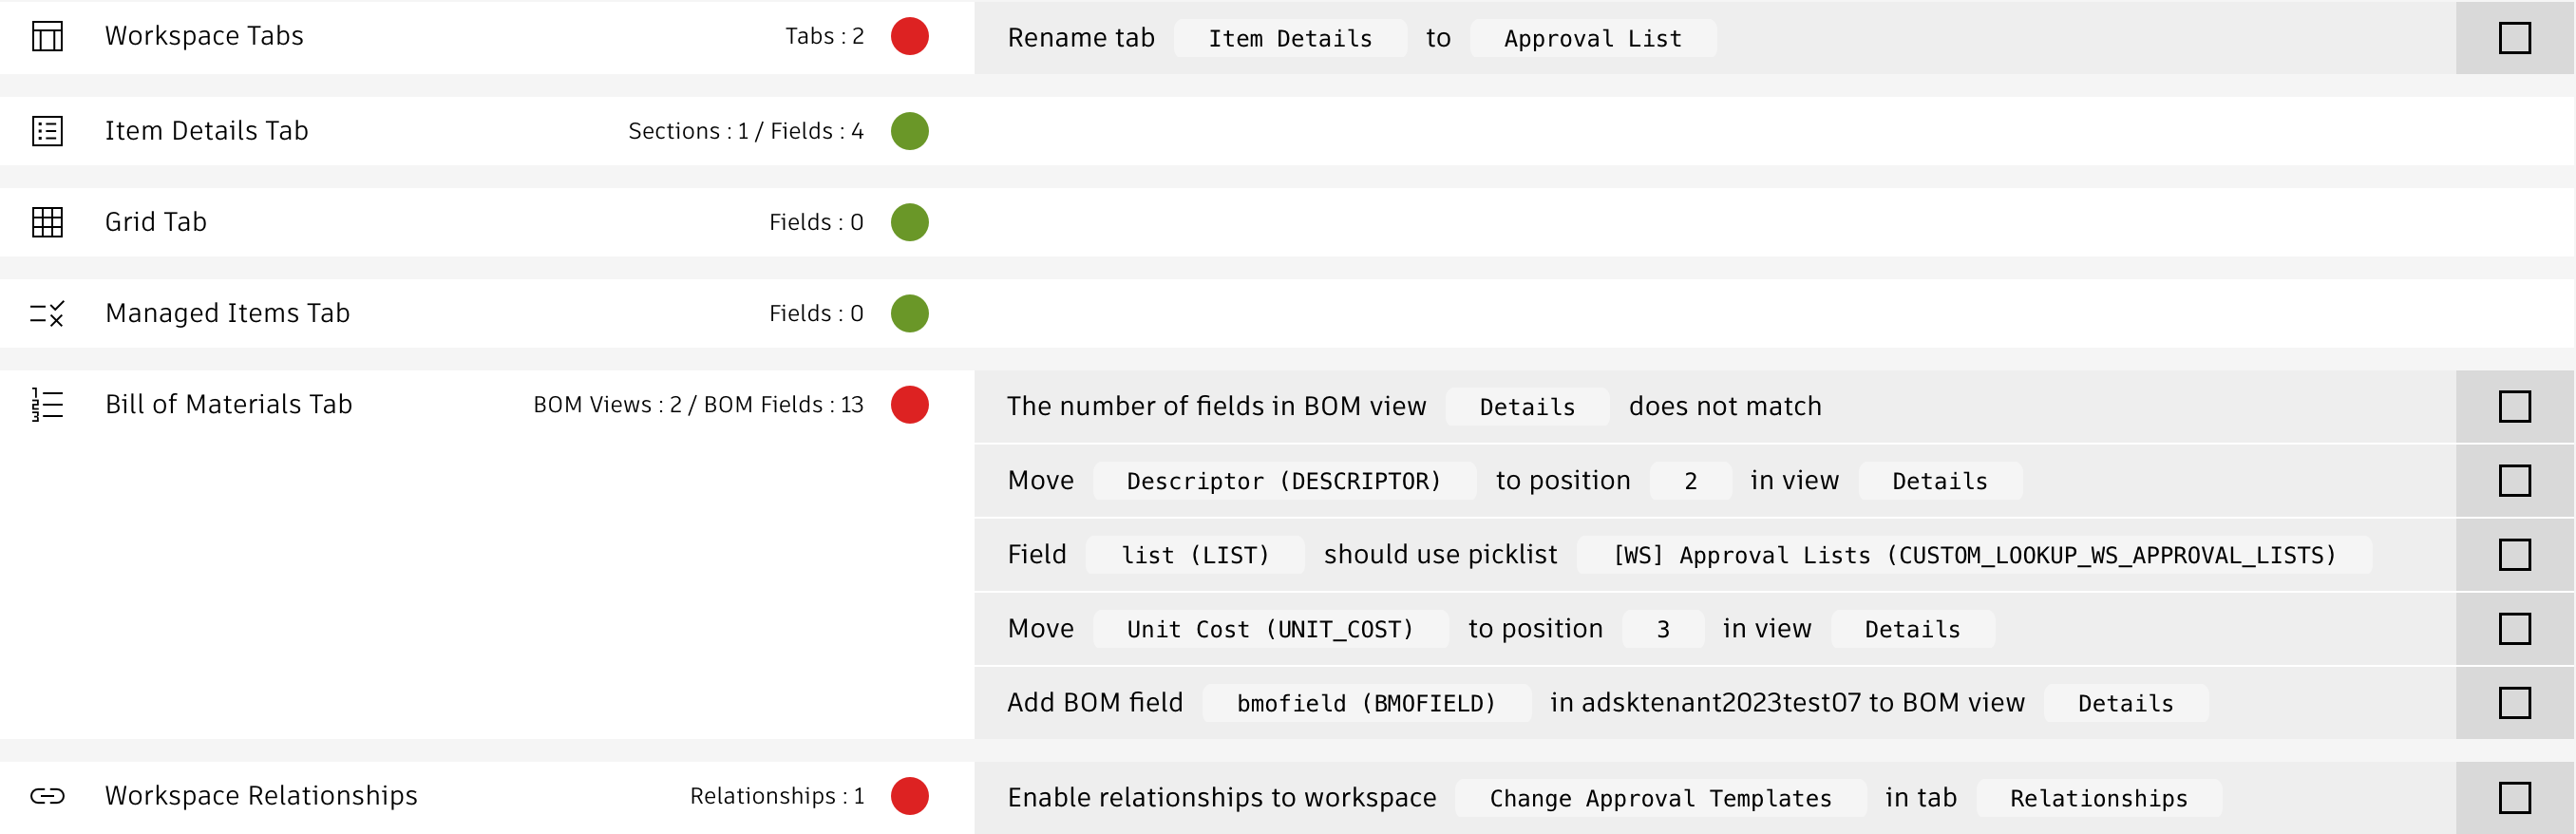Screen dimensions: 2576x834
Task: Click red status dot for Workspace Tabs
Action: click(909, 37)
